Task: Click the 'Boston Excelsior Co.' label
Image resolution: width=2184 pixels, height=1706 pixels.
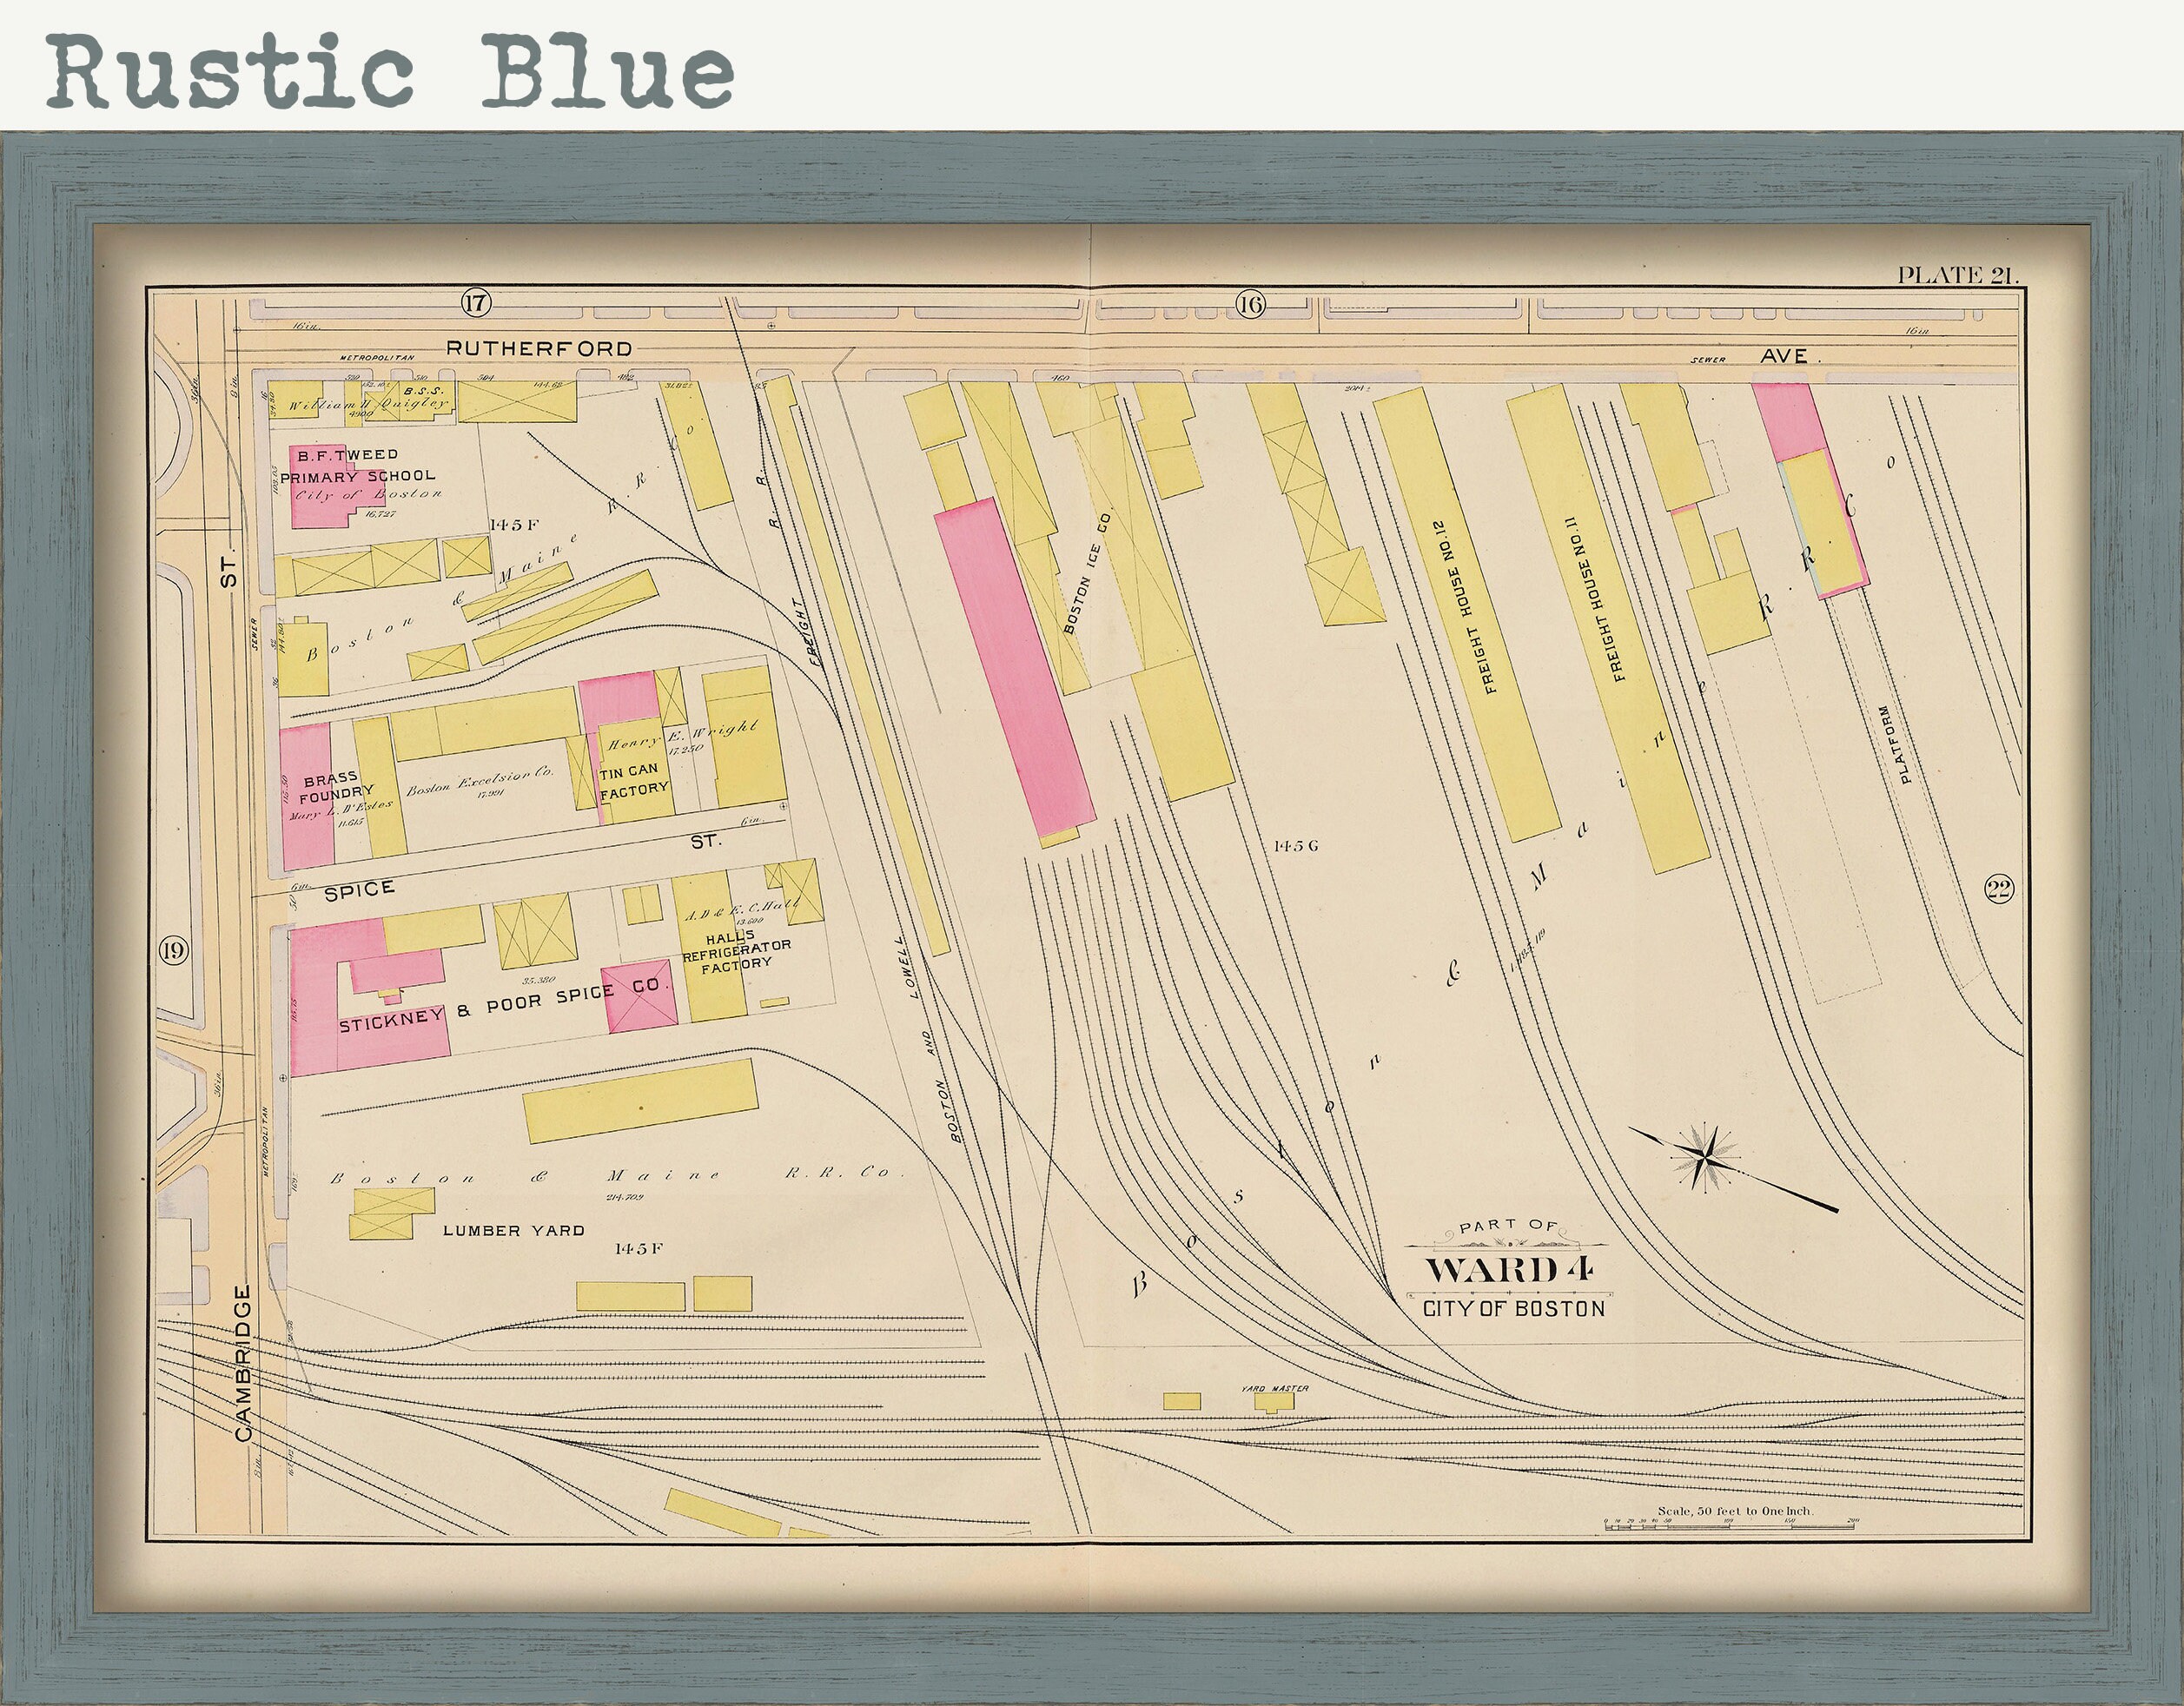Action: [480, 781]
